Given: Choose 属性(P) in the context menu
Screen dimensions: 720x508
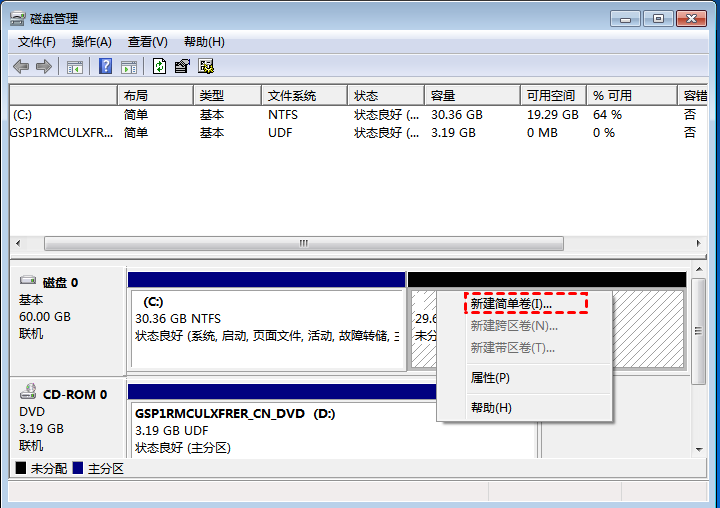Looking at the screenshot, I should 490,378.
